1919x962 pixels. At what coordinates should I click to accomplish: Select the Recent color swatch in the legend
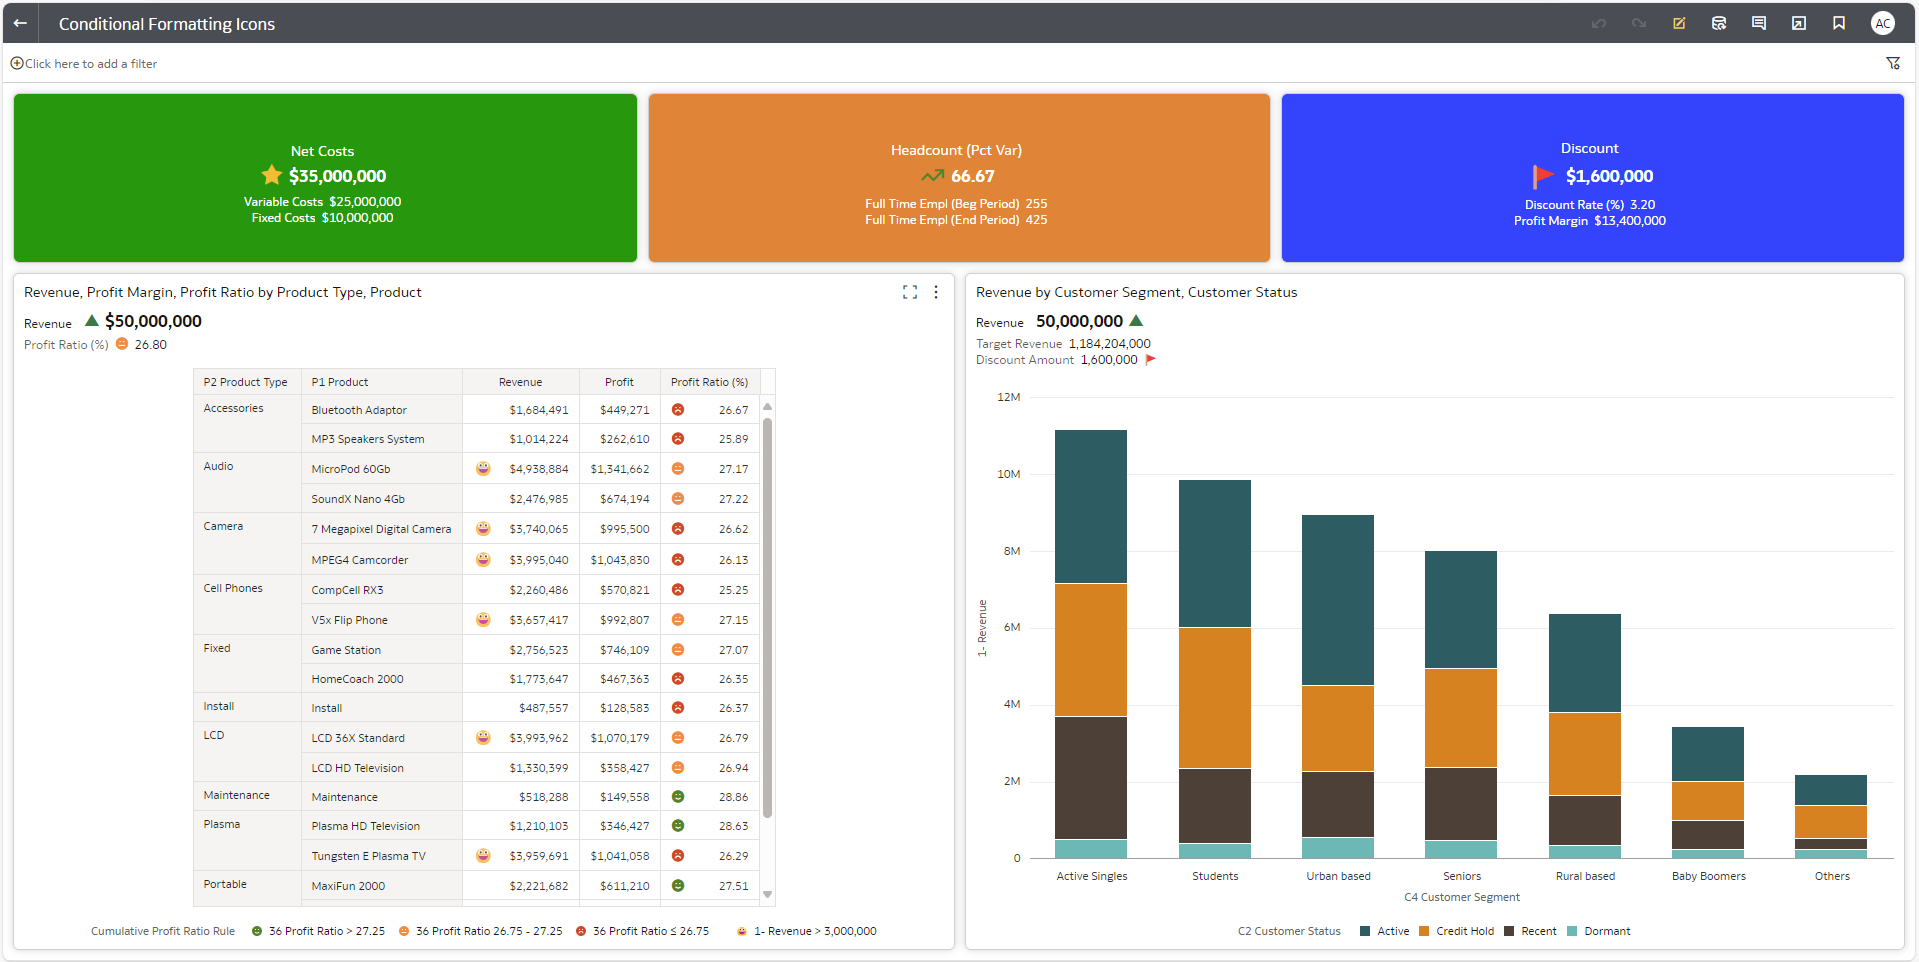coord(1508,931)
